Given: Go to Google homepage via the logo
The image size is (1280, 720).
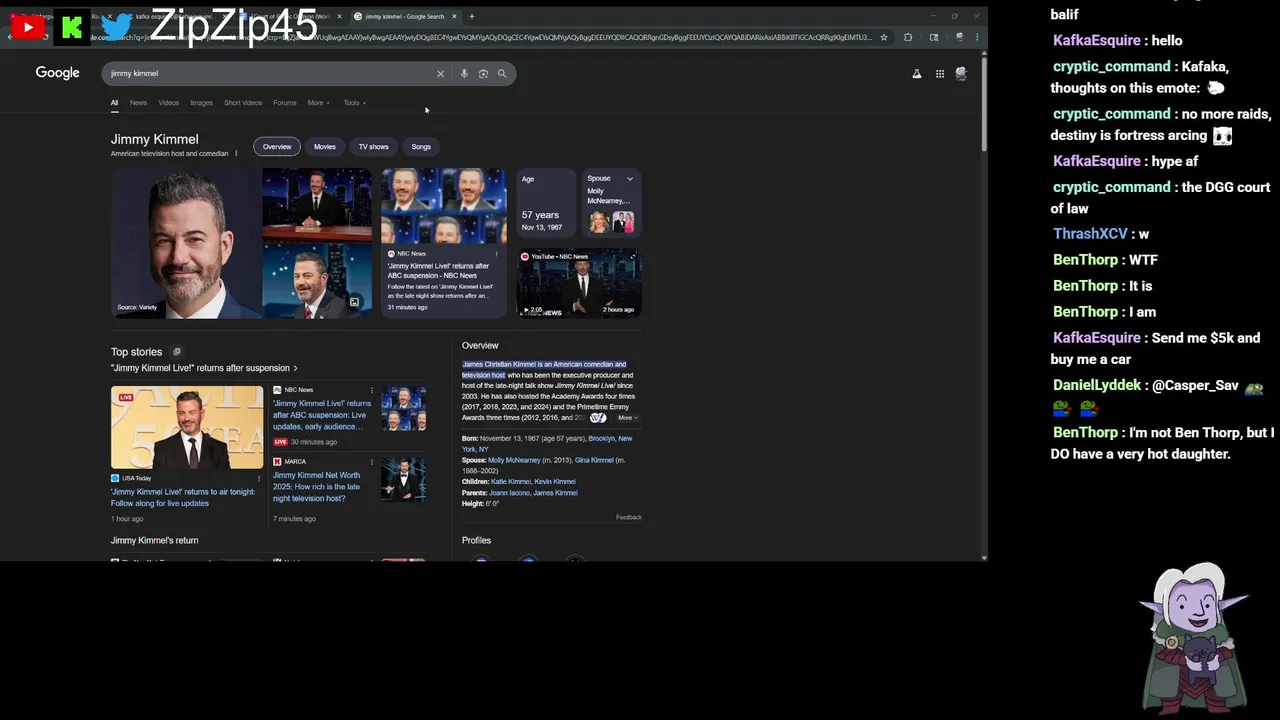Looking at the screenshot, I should click(57, 72).
